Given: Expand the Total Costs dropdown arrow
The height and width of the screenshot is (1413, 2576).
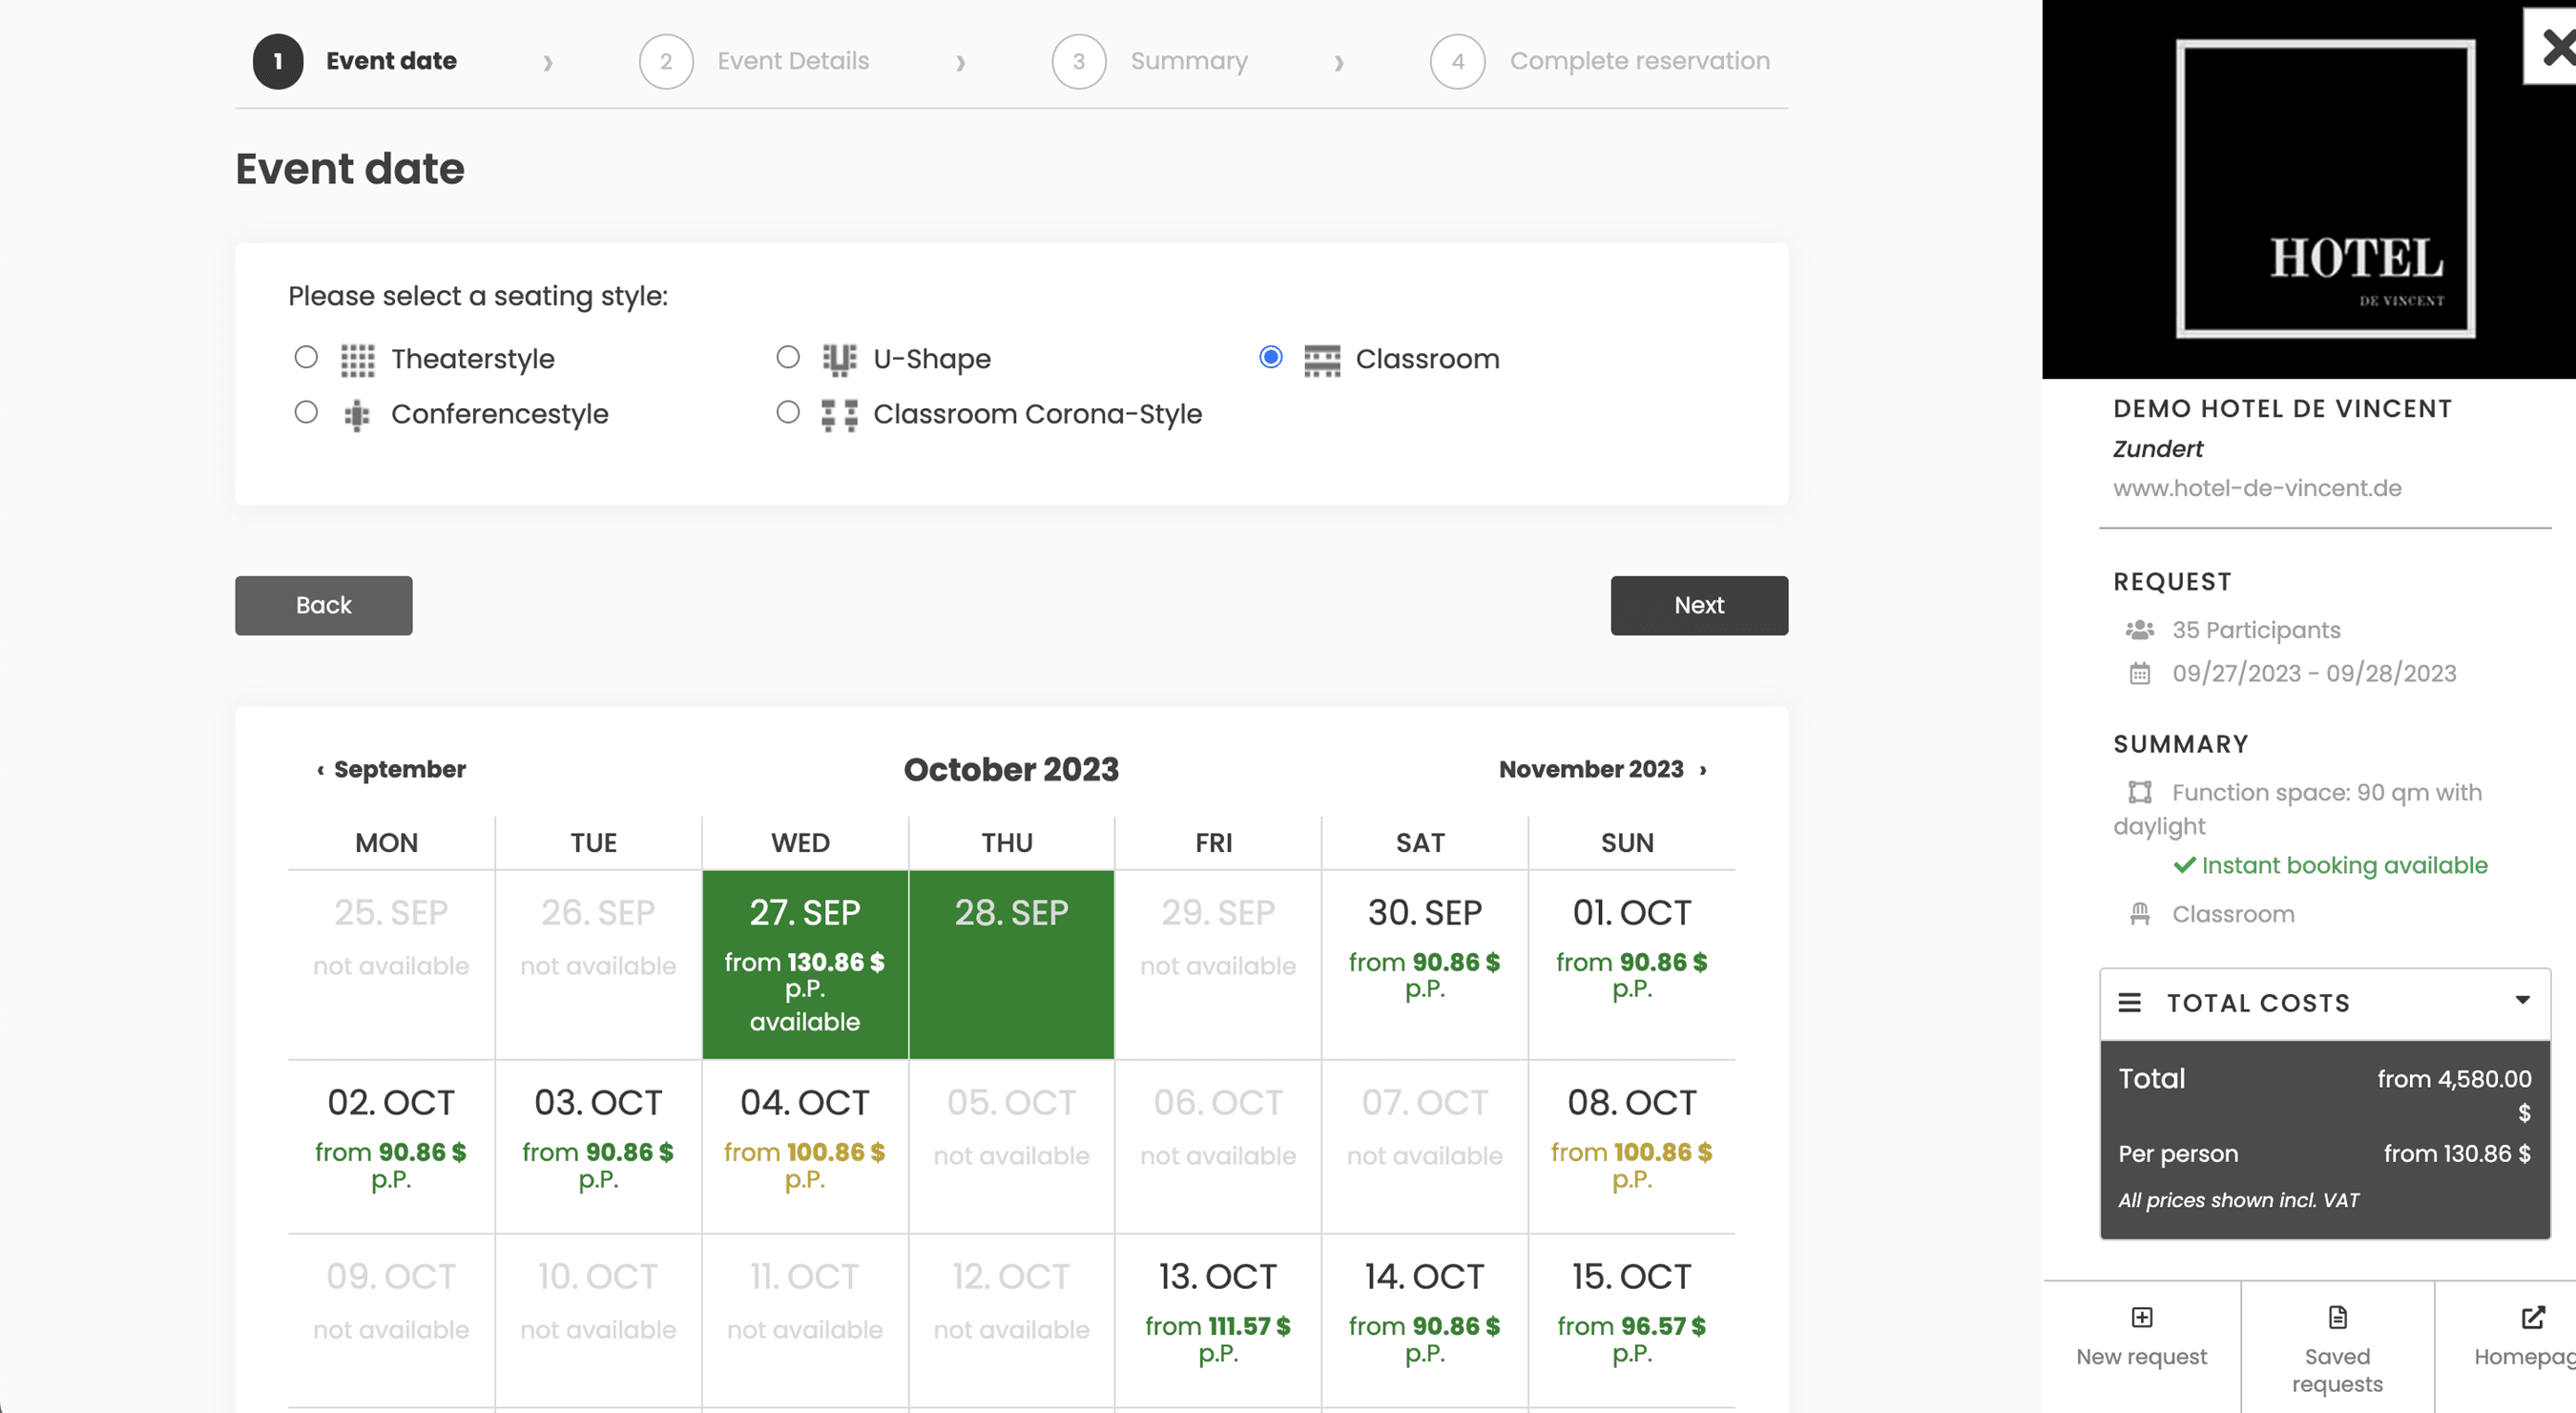Looking at the screenshot, I should coord(2522,1000).
